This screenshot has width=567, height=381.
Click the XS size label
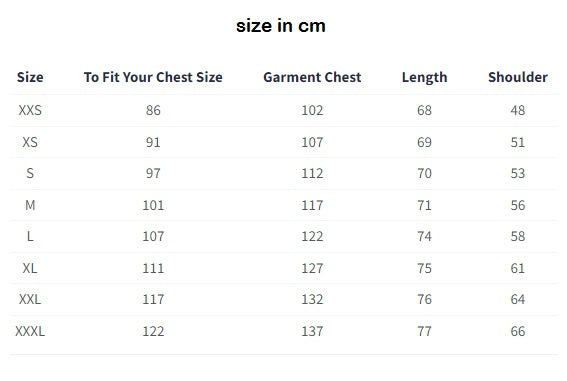pos(30,142)
